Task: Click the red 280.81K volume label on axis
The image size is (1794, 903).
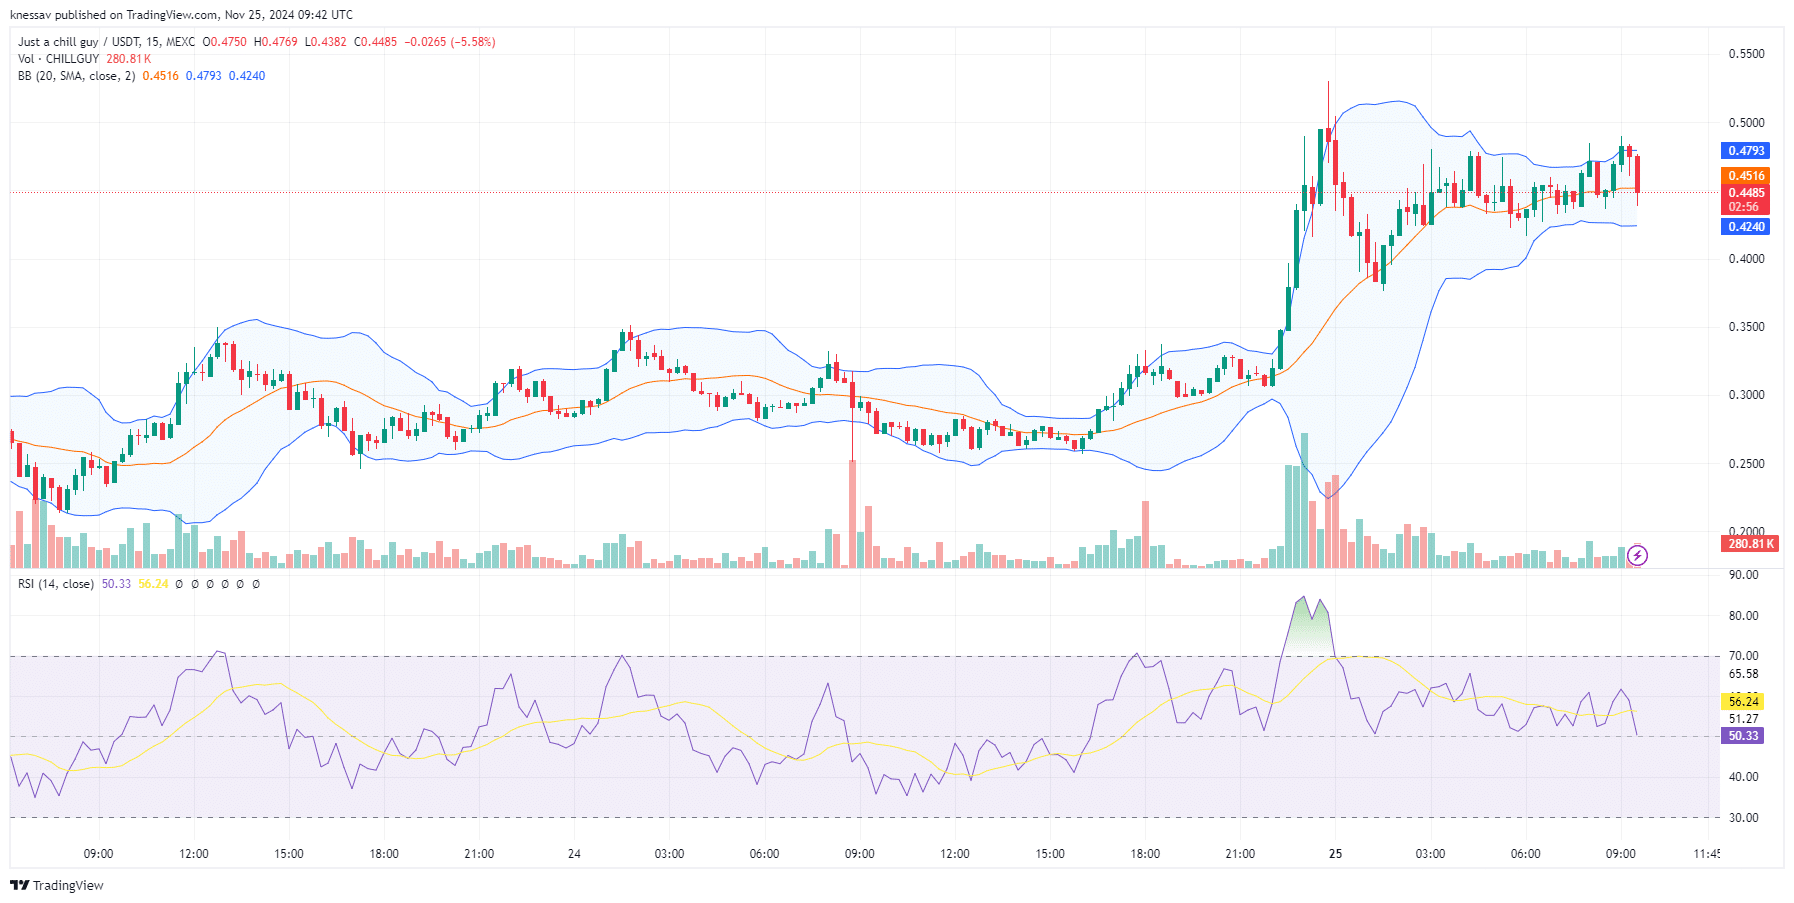Action: (1749, 544)
